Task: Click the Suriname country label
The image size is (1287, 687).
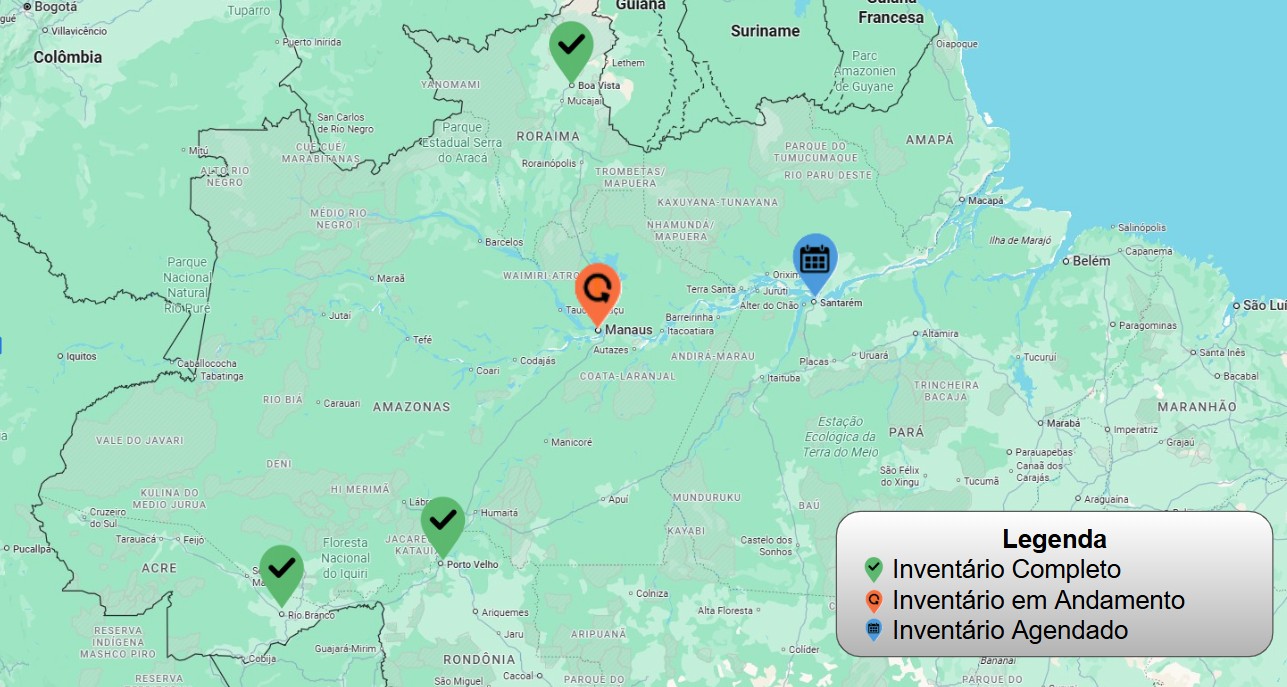Action: pyautogui.click(x=765, y=31)
